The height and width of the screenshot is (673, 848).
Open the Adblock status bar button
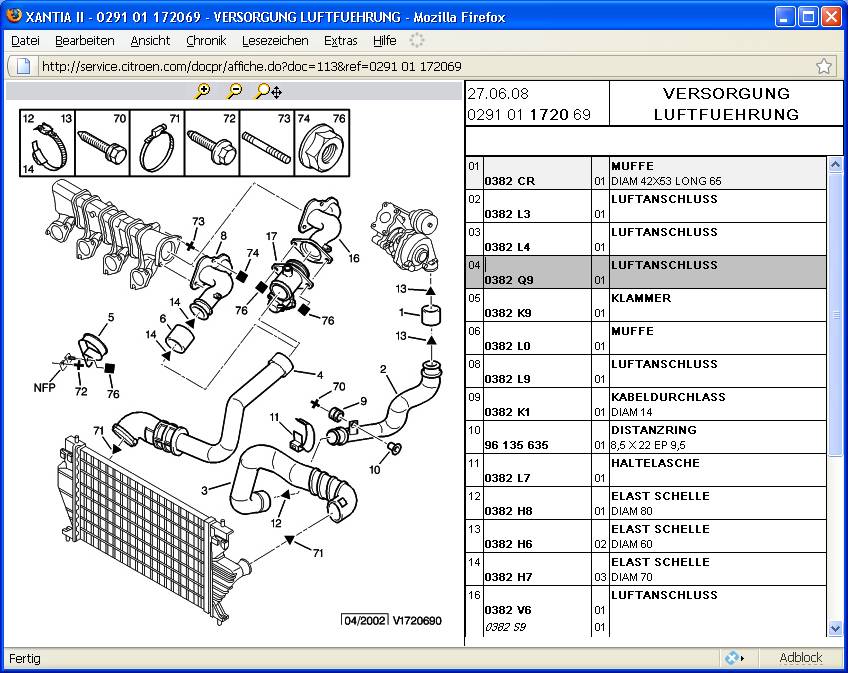[x=800, y=658]
